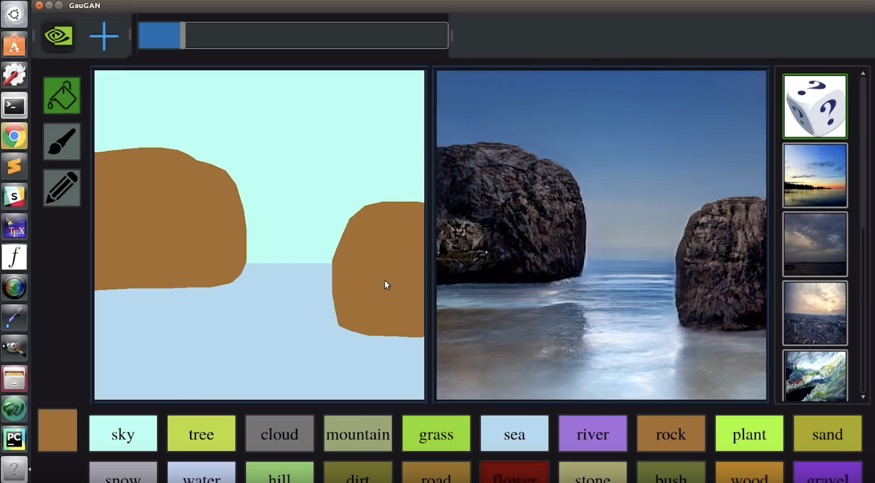
Task: Launch Google Chrome from the dock
Action: coord(14,136)
